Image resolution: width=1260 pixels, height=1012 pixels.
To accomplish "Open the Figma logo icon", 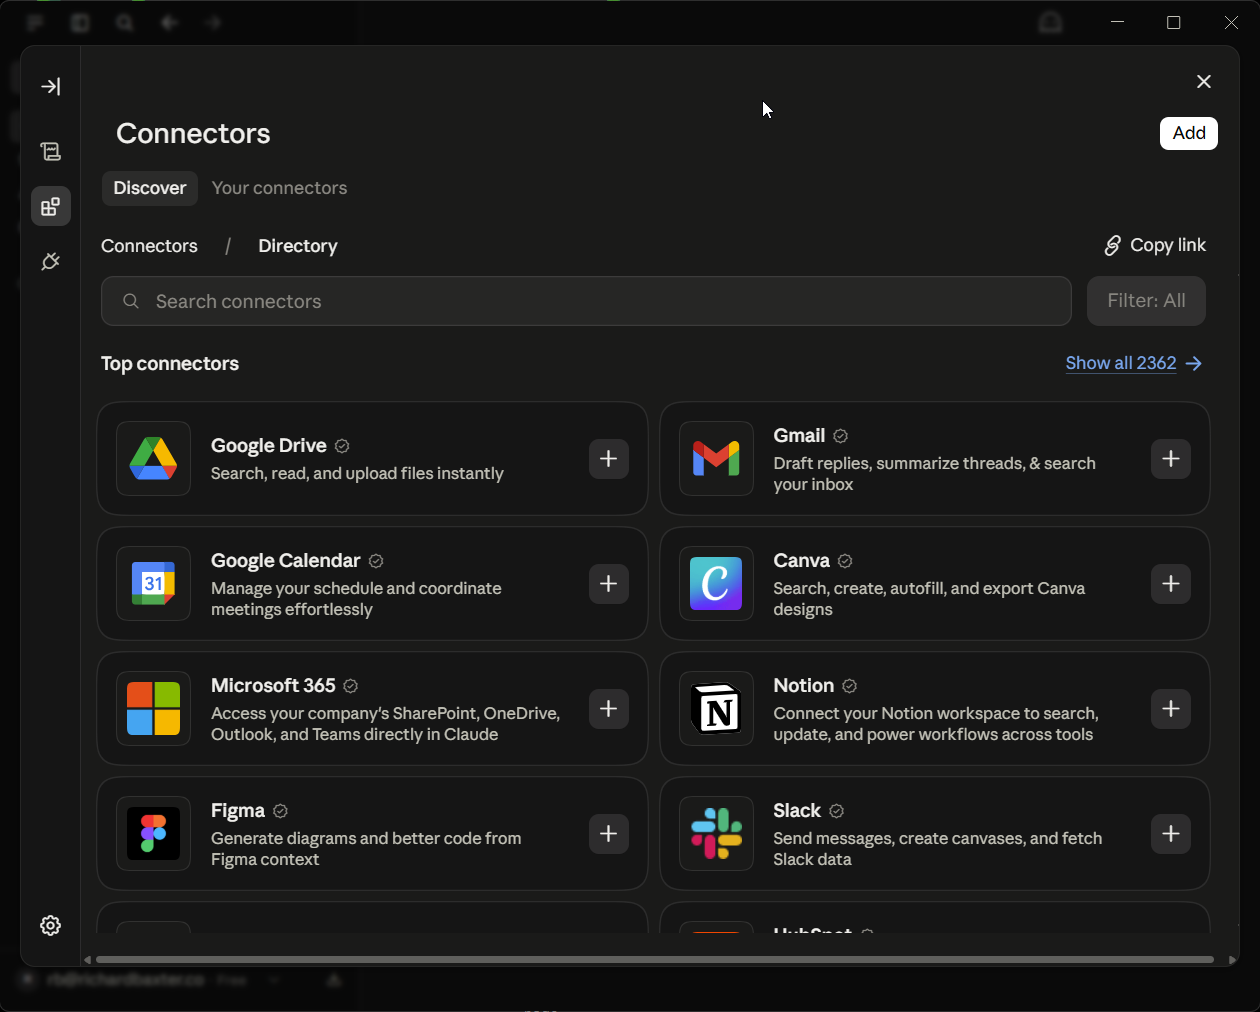I will click(x=153, y=834).
